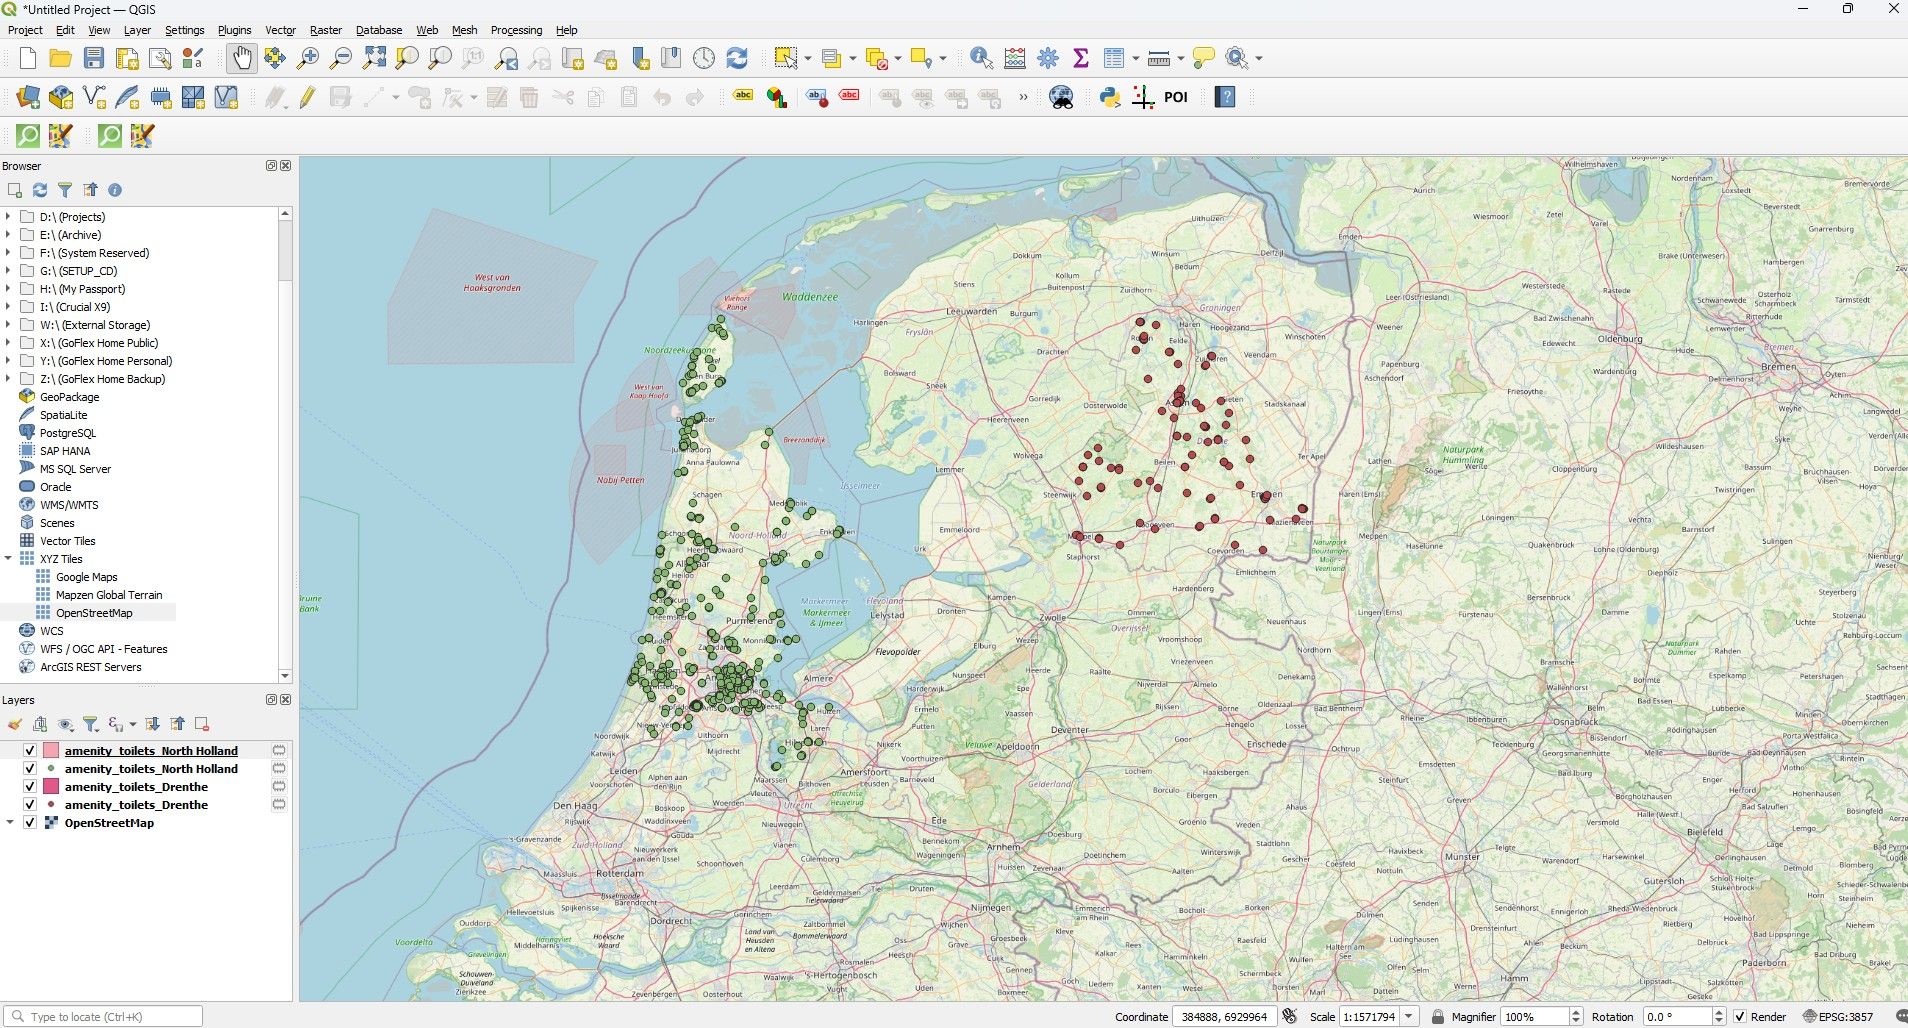This screenshot has height=1028, width=1908.
Task: Click the Identify Features tool
Action: point(981,58)
